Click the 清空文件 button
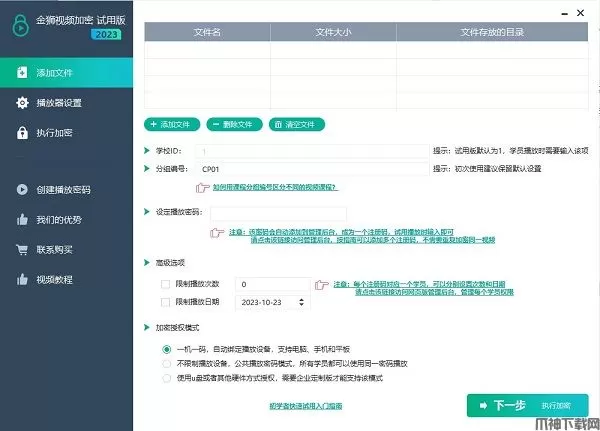The height and width of the screenshot is (431, 600). [297, 124]
